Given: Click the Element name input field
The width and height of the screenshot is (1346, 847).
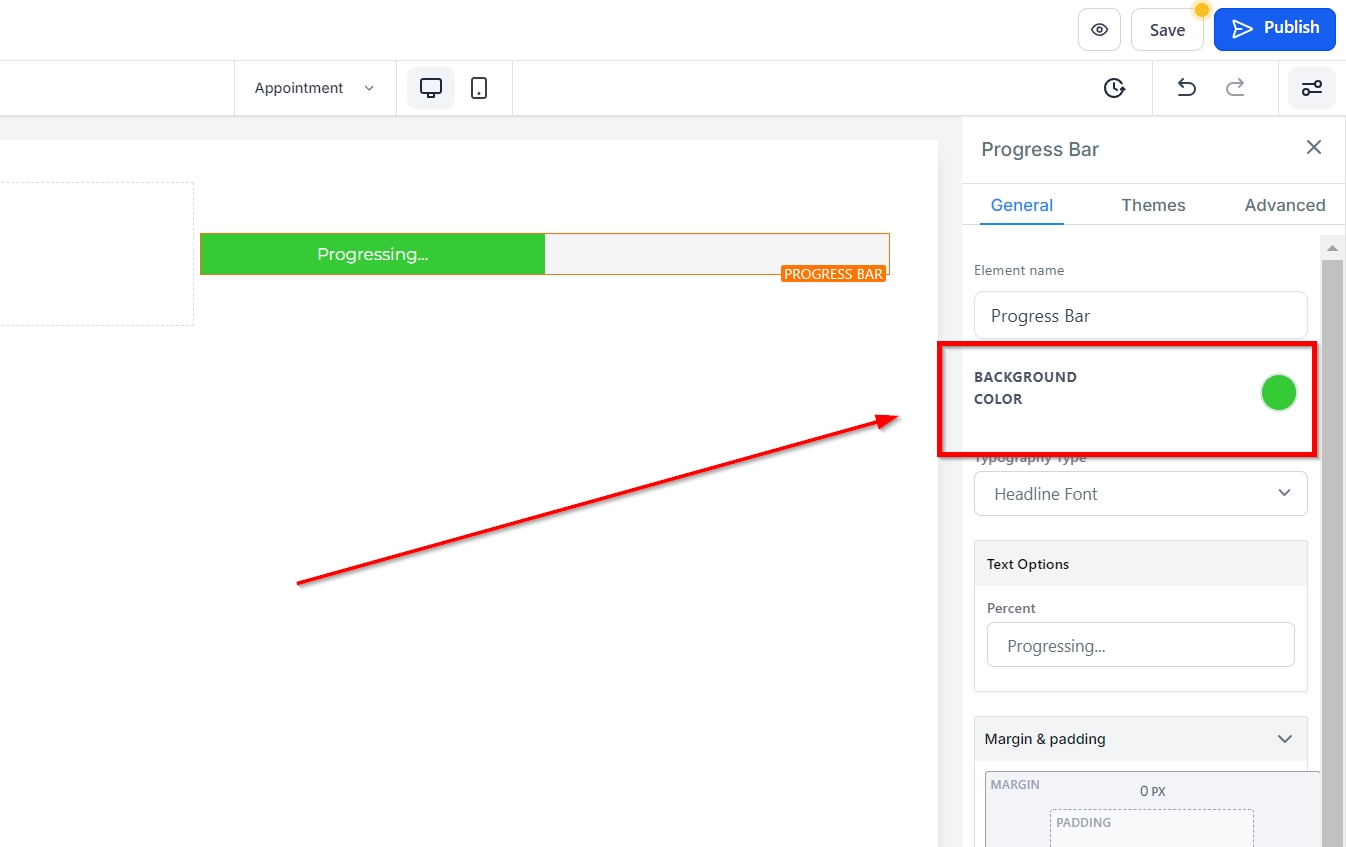Looking at the screenshot, I should tap(1140, 316).
